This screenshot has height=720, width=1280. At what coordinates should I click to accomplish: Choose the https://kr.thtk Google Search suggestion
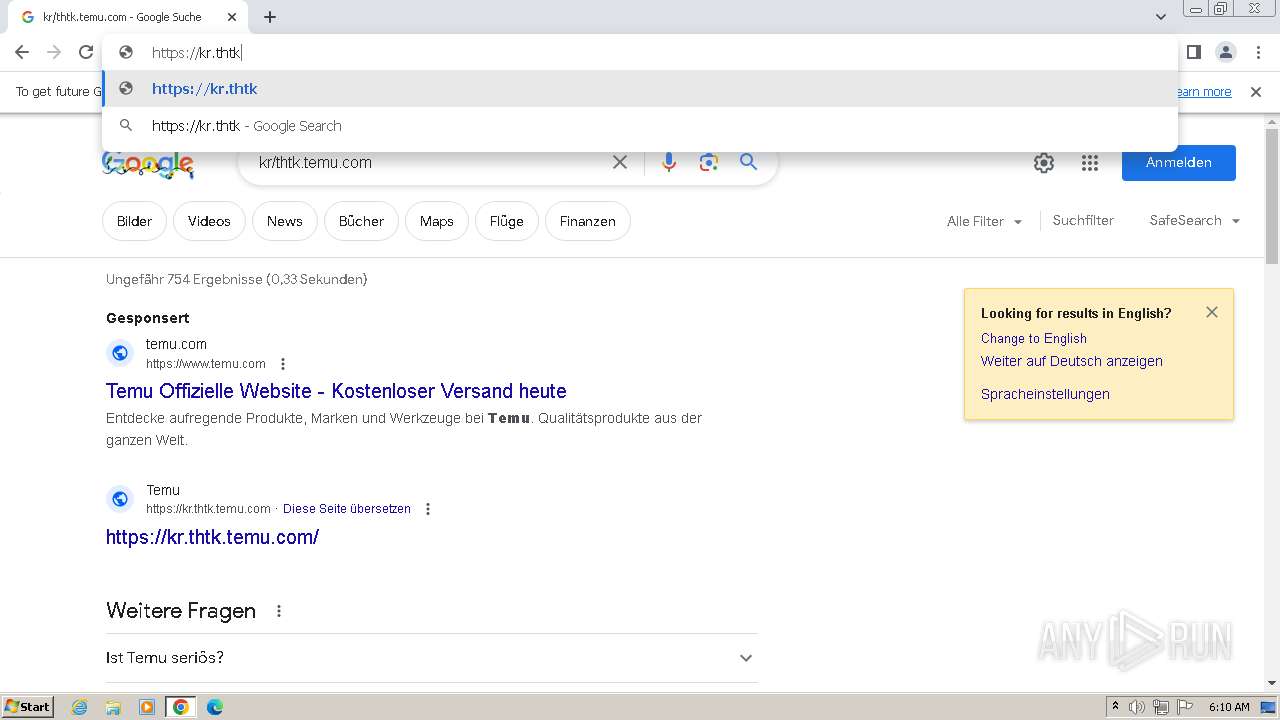click(x=640, y=126)
